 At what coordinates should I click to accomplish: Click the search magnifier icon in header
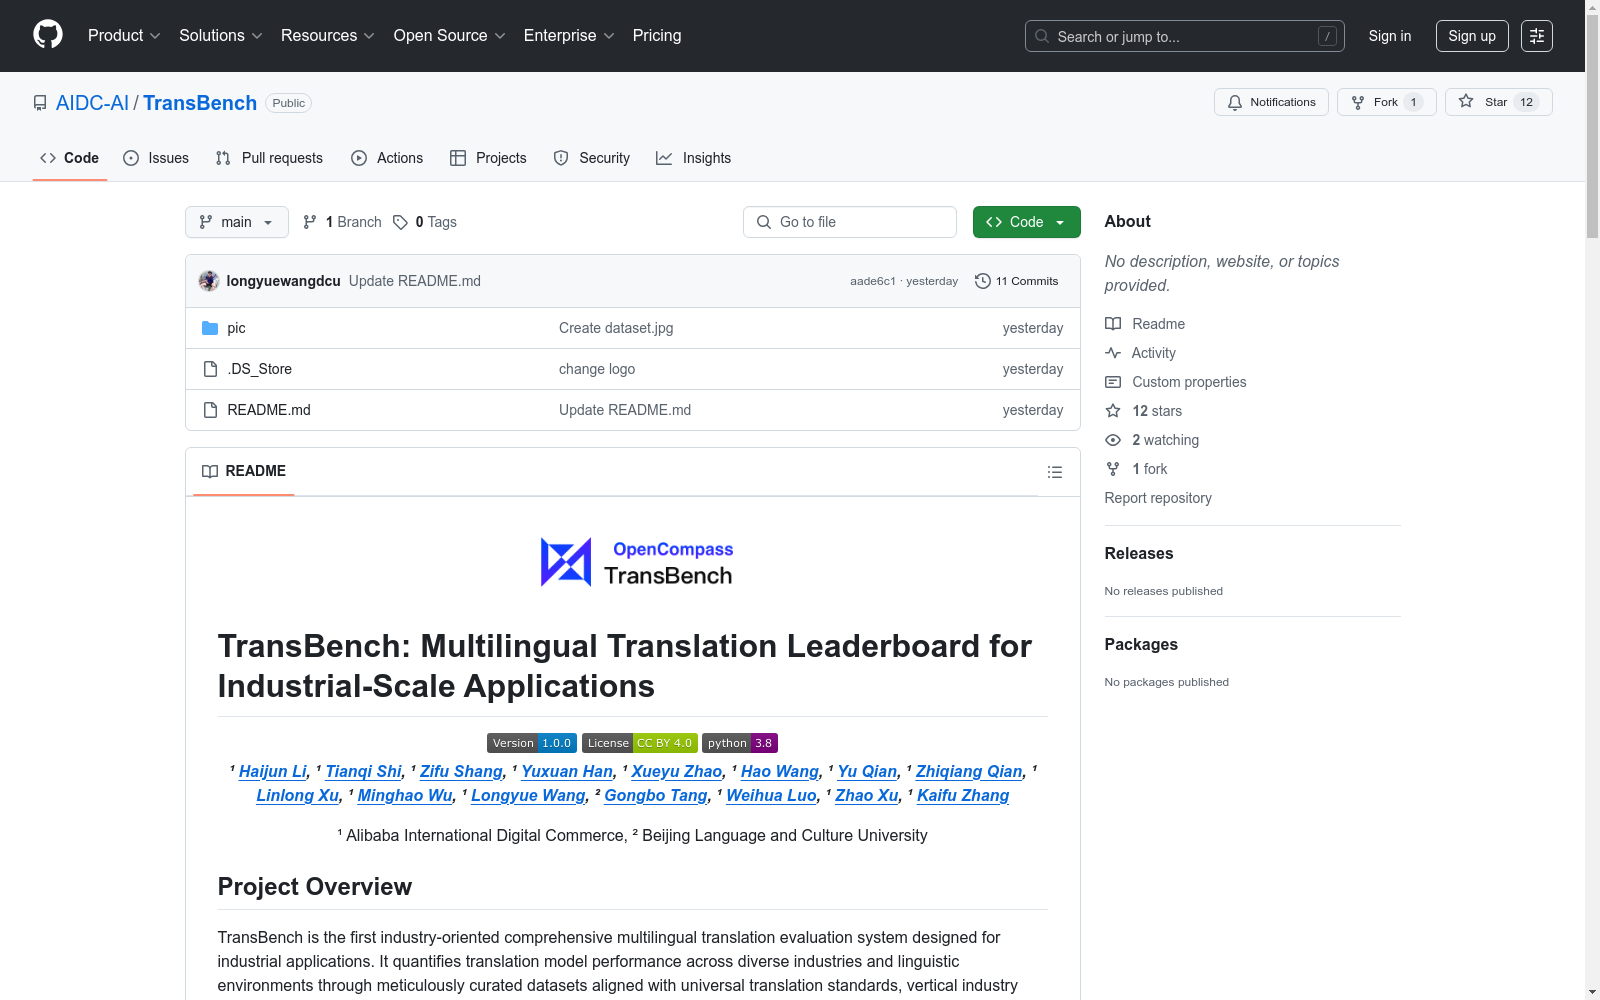point(1042,36)
